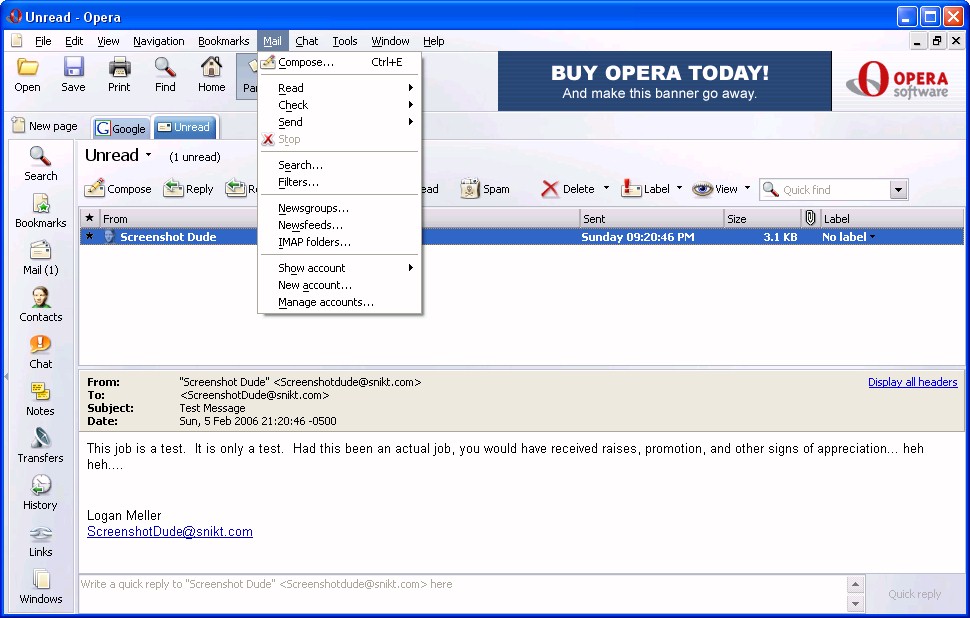
Task: Click the Print toolbar icon
Action: [x=119, y=74]
